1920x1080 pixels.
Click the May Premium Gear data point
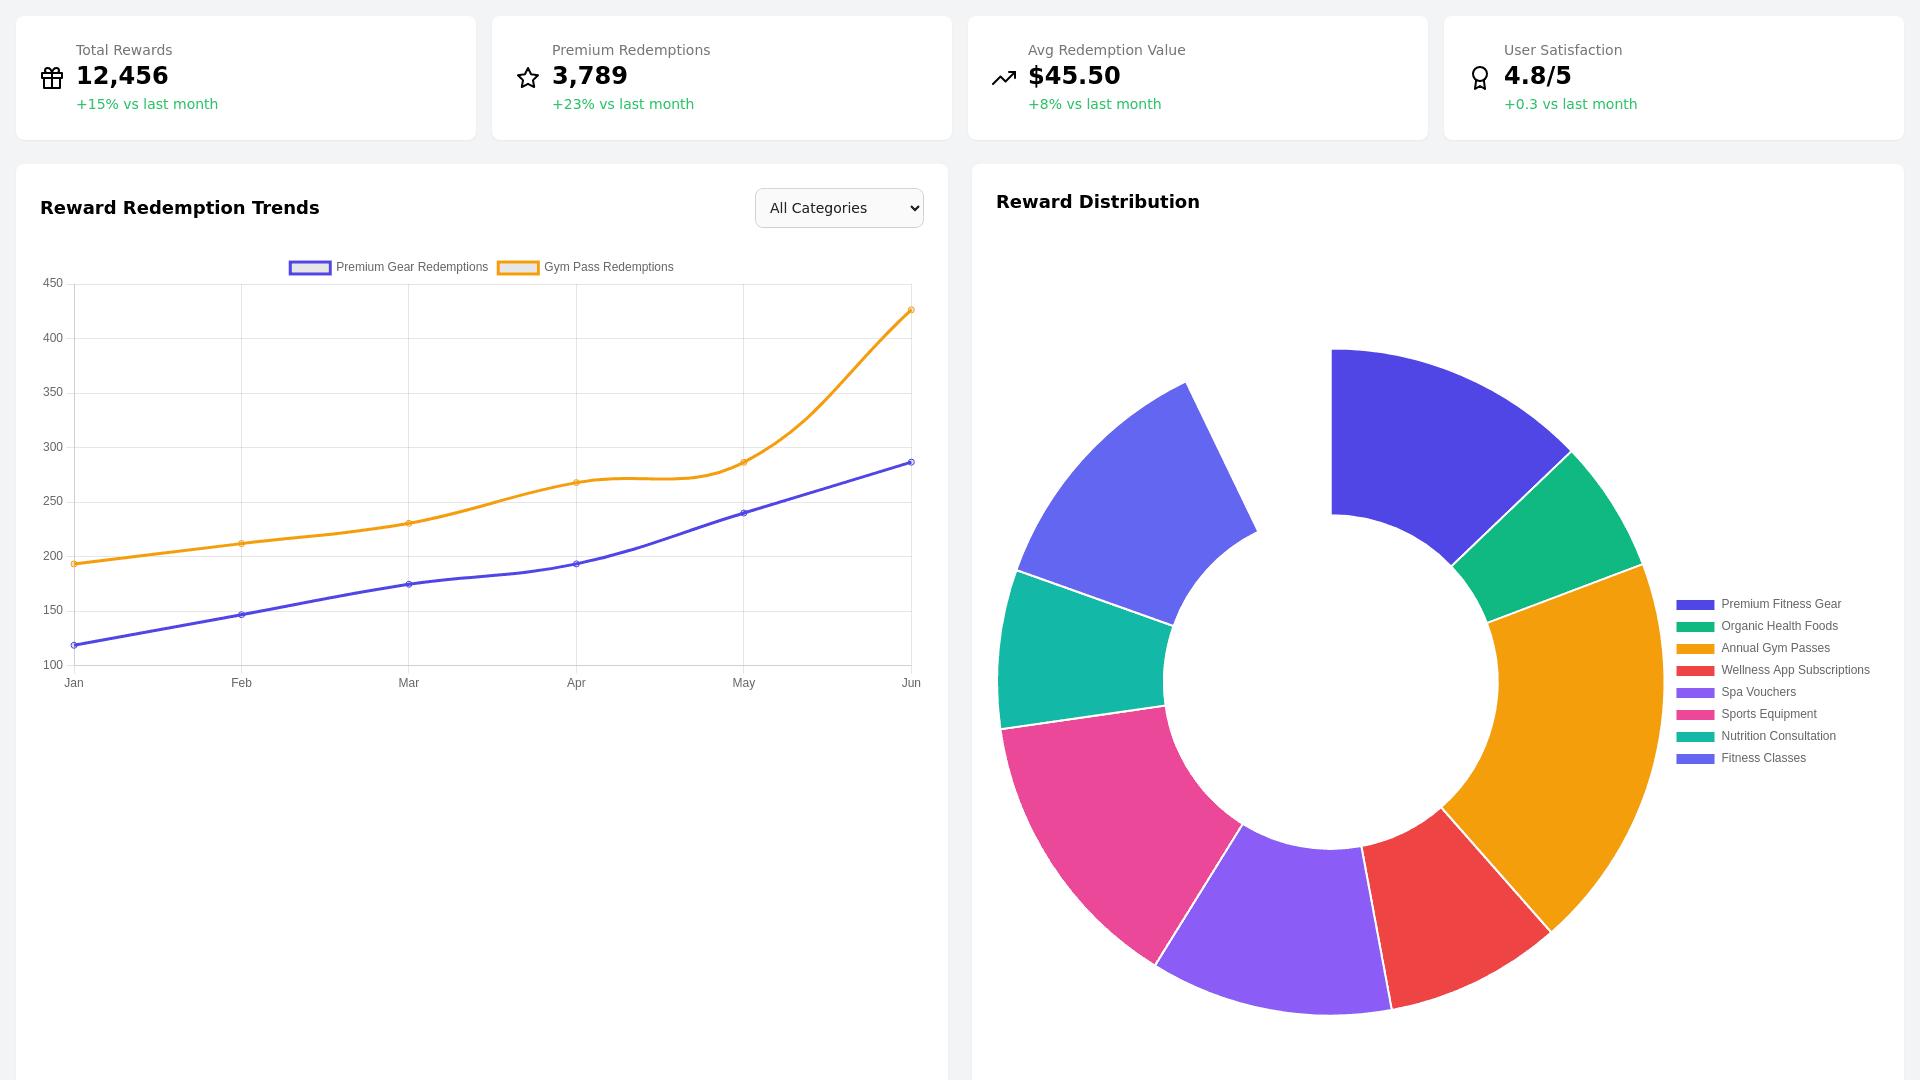click(743, 513)
